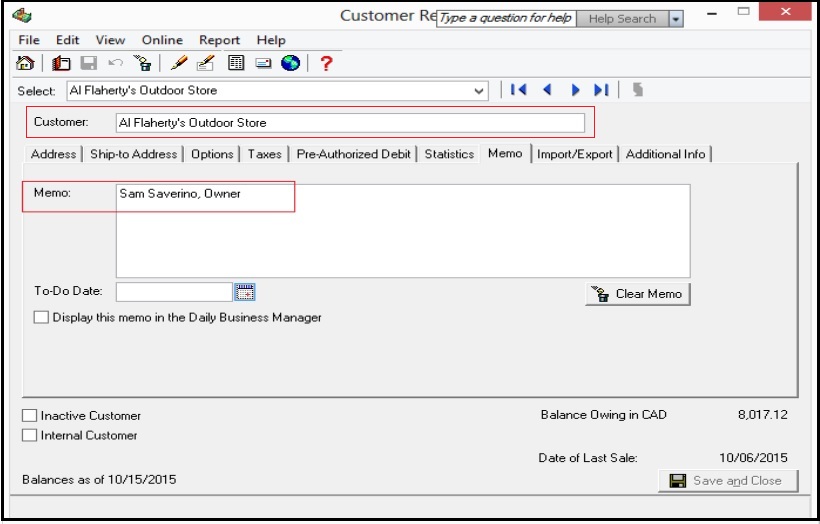Go to the previous customer record arrow
The image size is (820, 524).
547,90
